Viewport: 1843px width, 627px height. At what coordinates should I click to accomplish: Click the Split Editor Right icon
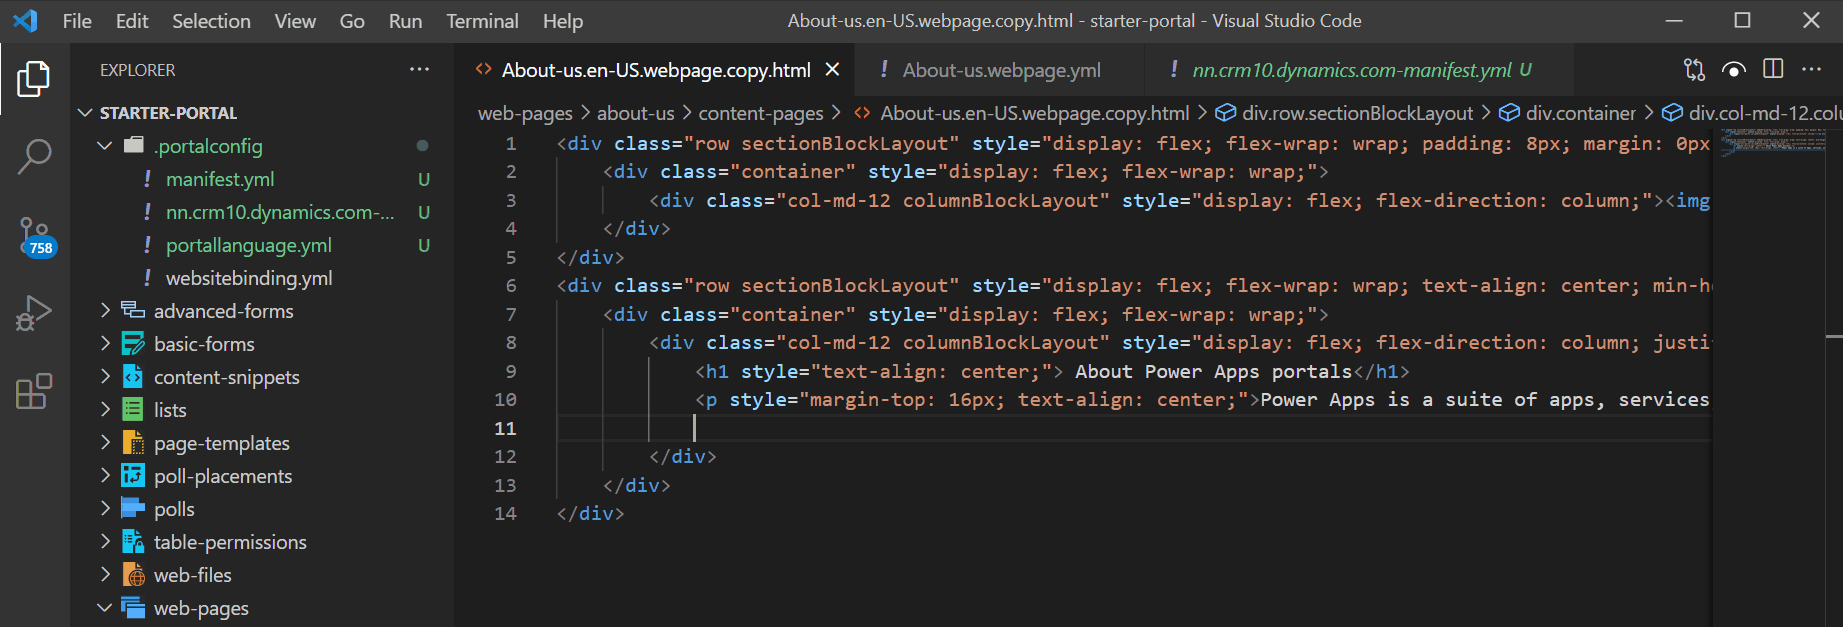pos(1773,70)
